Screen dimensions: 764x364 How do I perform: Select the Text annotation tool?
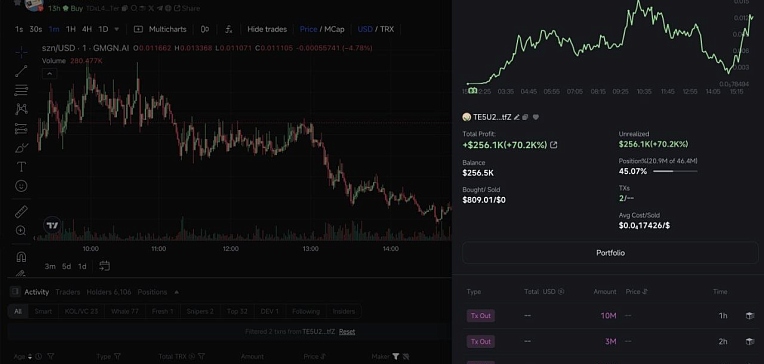(x=21, y=167)
